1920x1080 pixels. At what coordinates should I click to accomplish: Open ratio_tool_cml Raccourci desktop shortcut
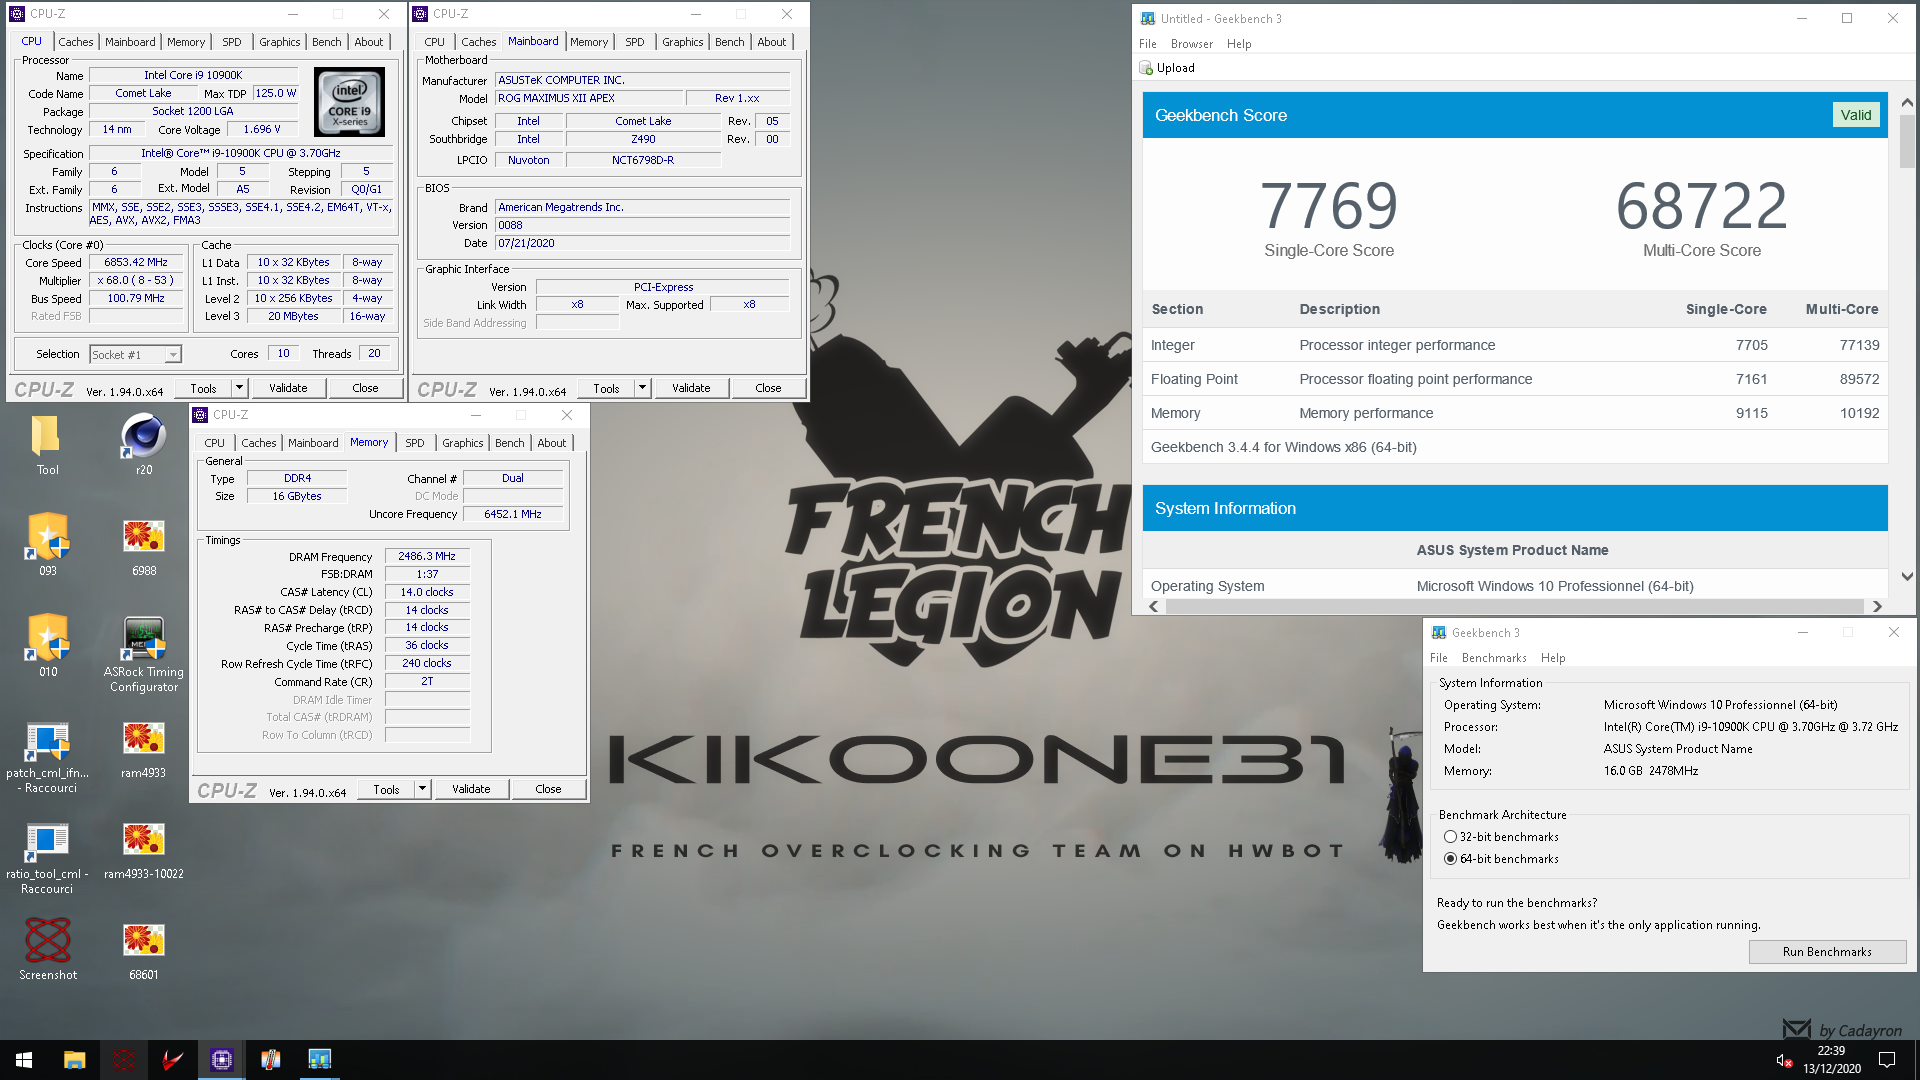(x=47, y=858)
